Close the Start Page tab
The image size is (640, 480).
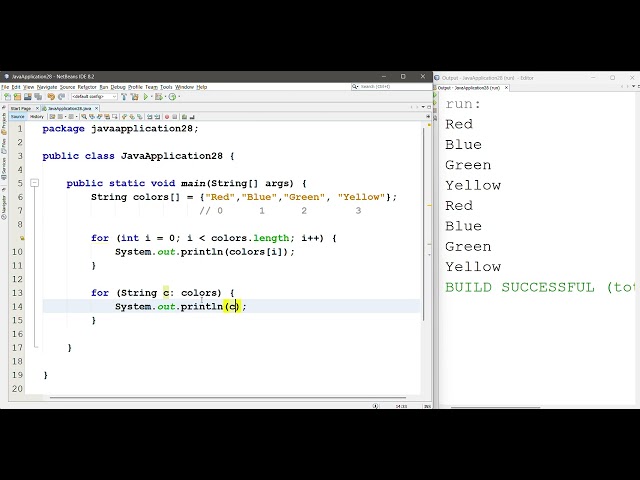click(37, 109)
